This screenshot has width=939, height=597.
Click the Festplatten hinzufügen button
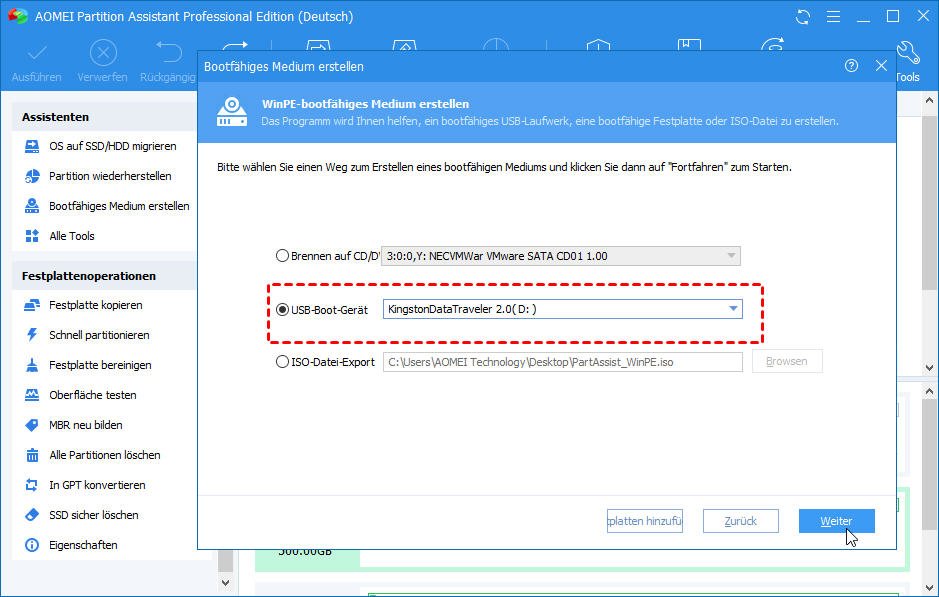coord(645,521)
